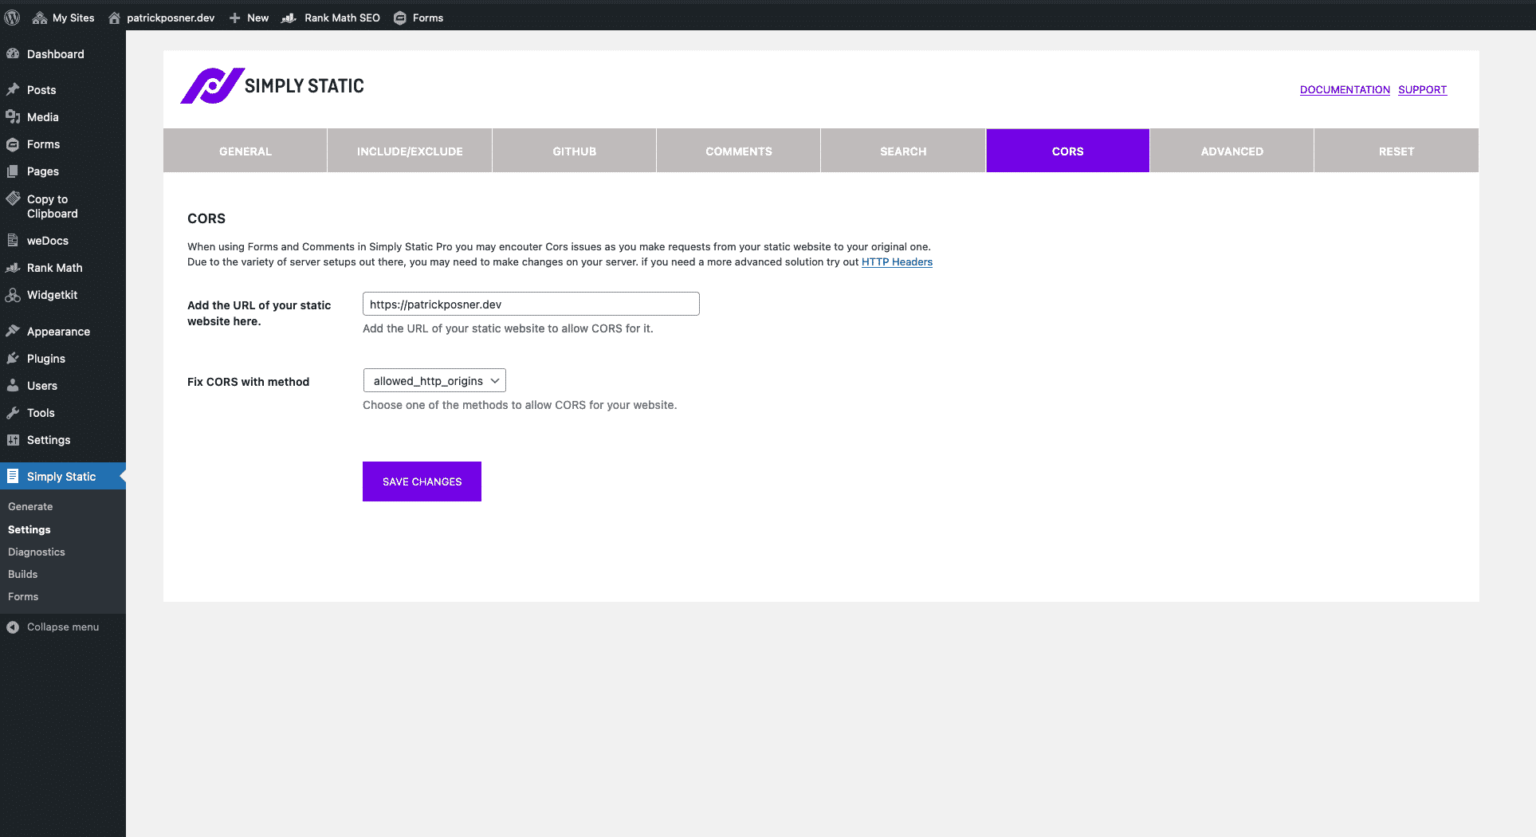Open the Include/Exclude tab
The image size is (1536, 837).
(x=409, y=150)
